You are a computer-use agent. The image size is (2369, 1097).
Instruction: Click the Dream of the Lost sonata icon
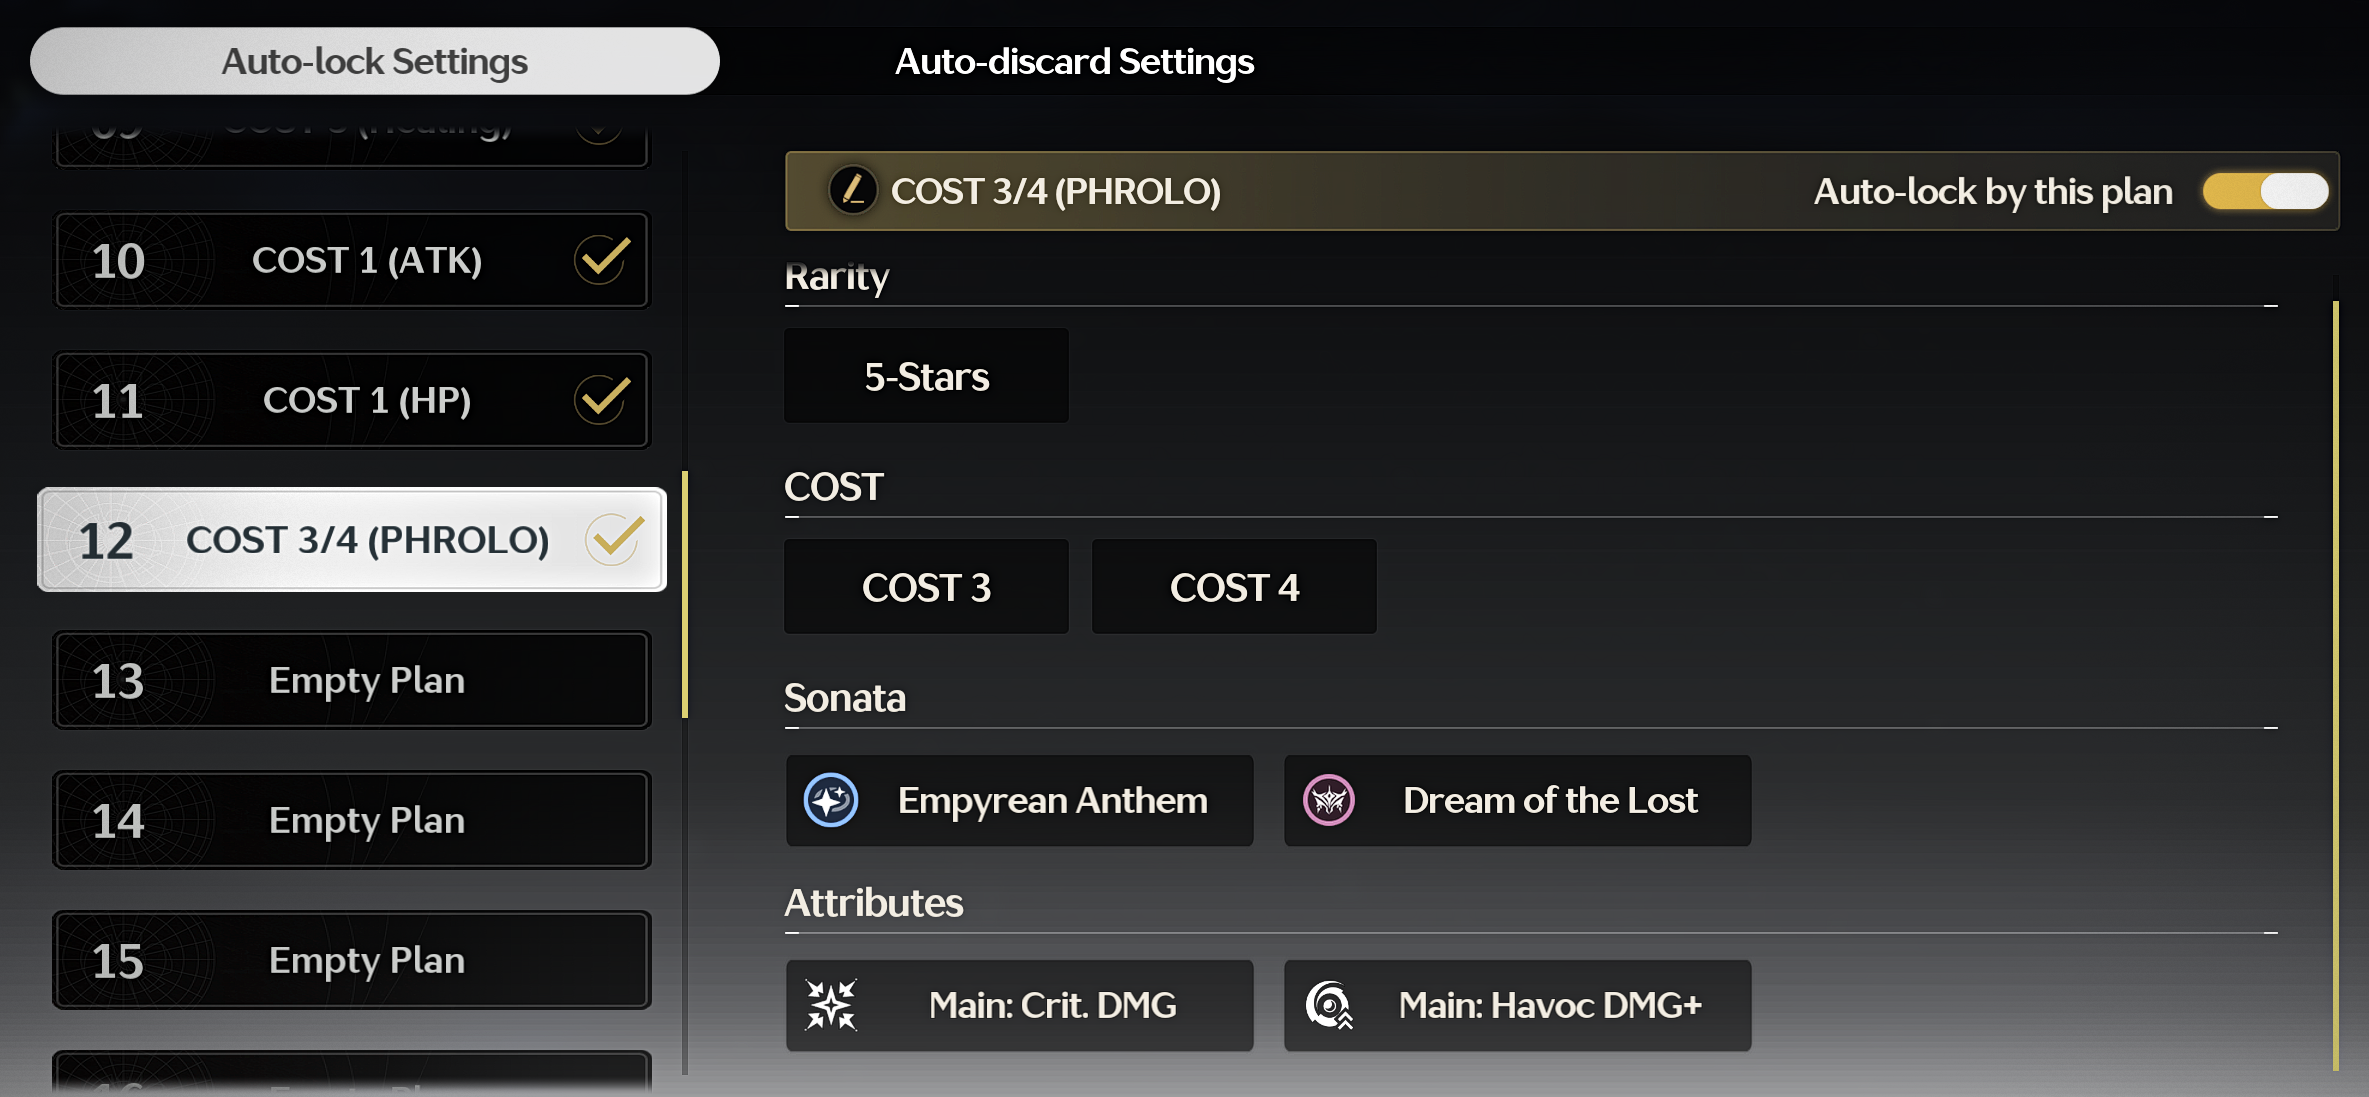click(1329, 800)
